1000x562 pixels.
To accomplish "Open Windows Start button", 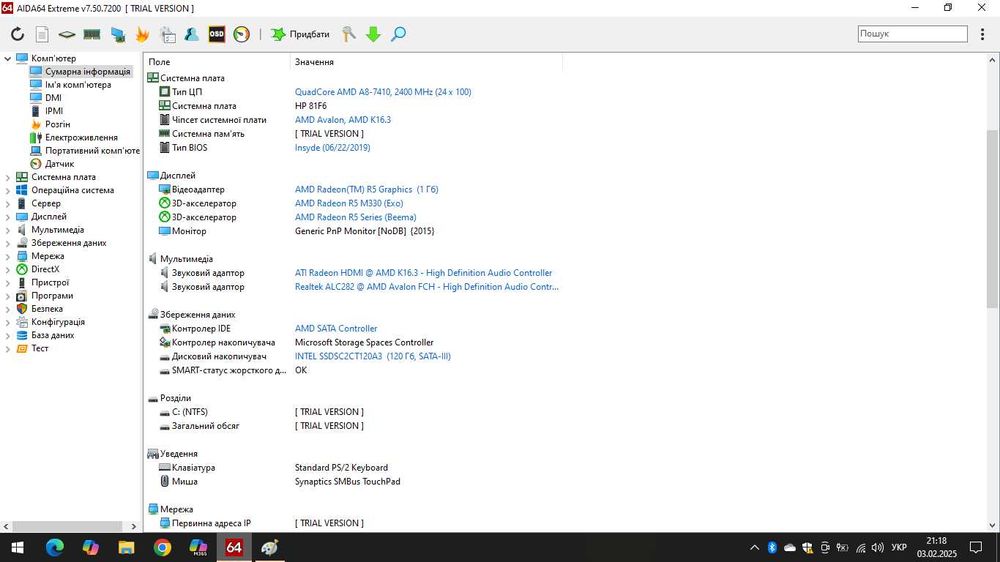I will [x=17, y=547].
